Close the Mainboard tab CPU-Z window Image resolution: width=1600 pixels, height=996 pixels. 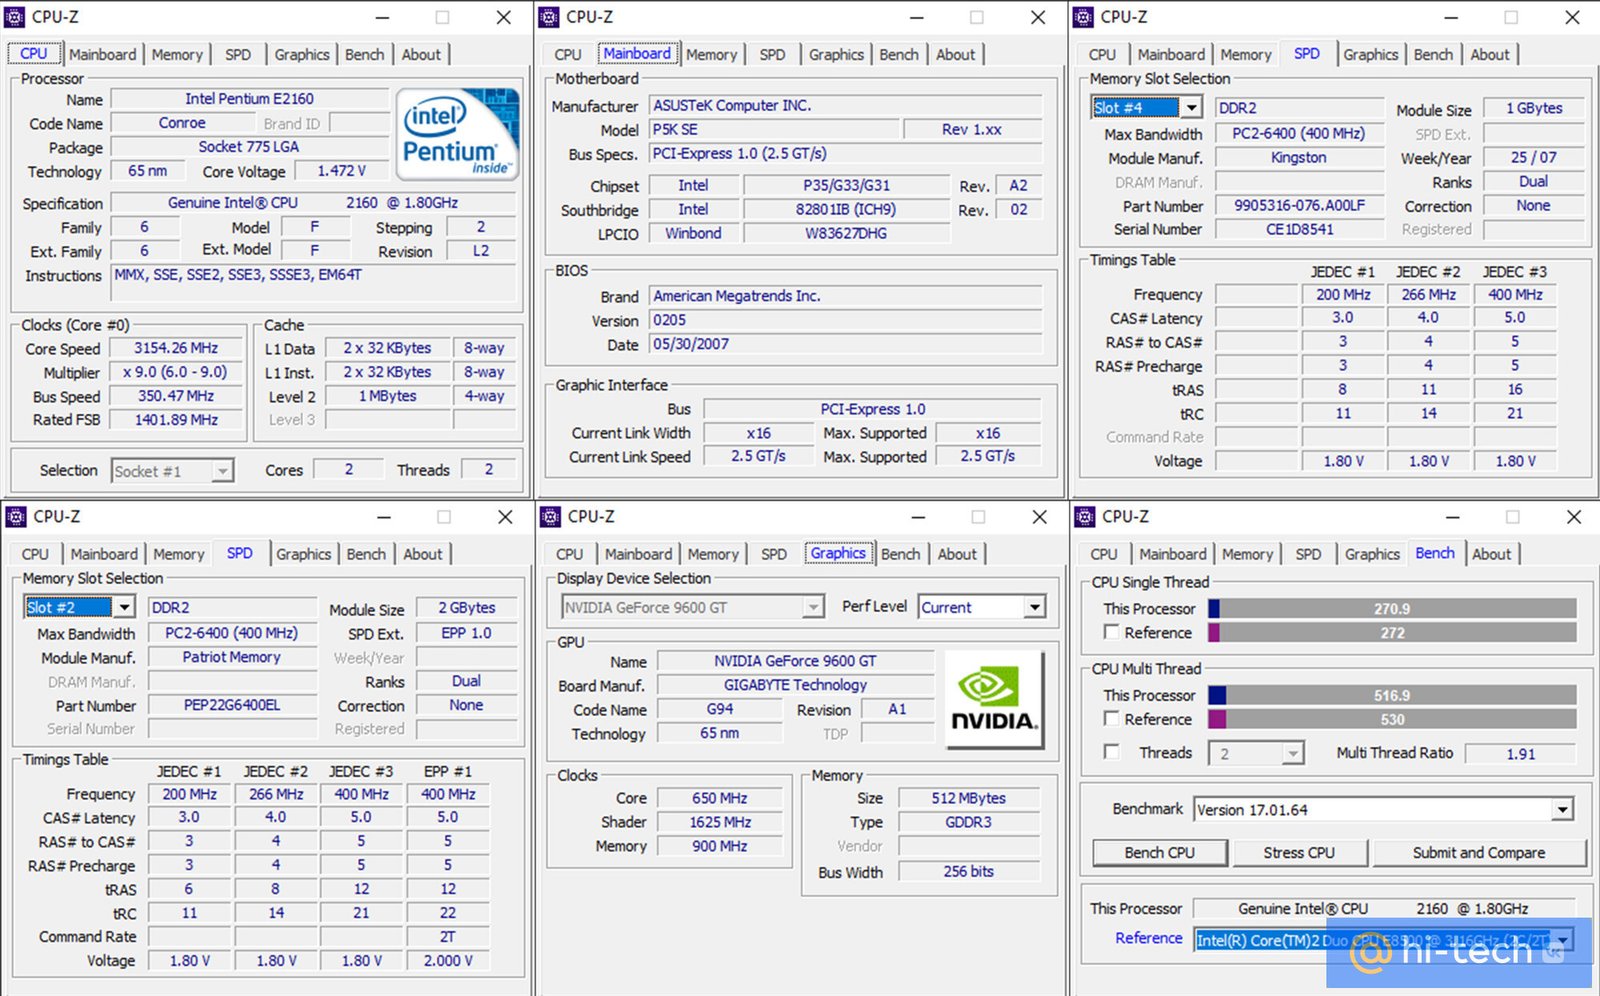click(1038, 18)
